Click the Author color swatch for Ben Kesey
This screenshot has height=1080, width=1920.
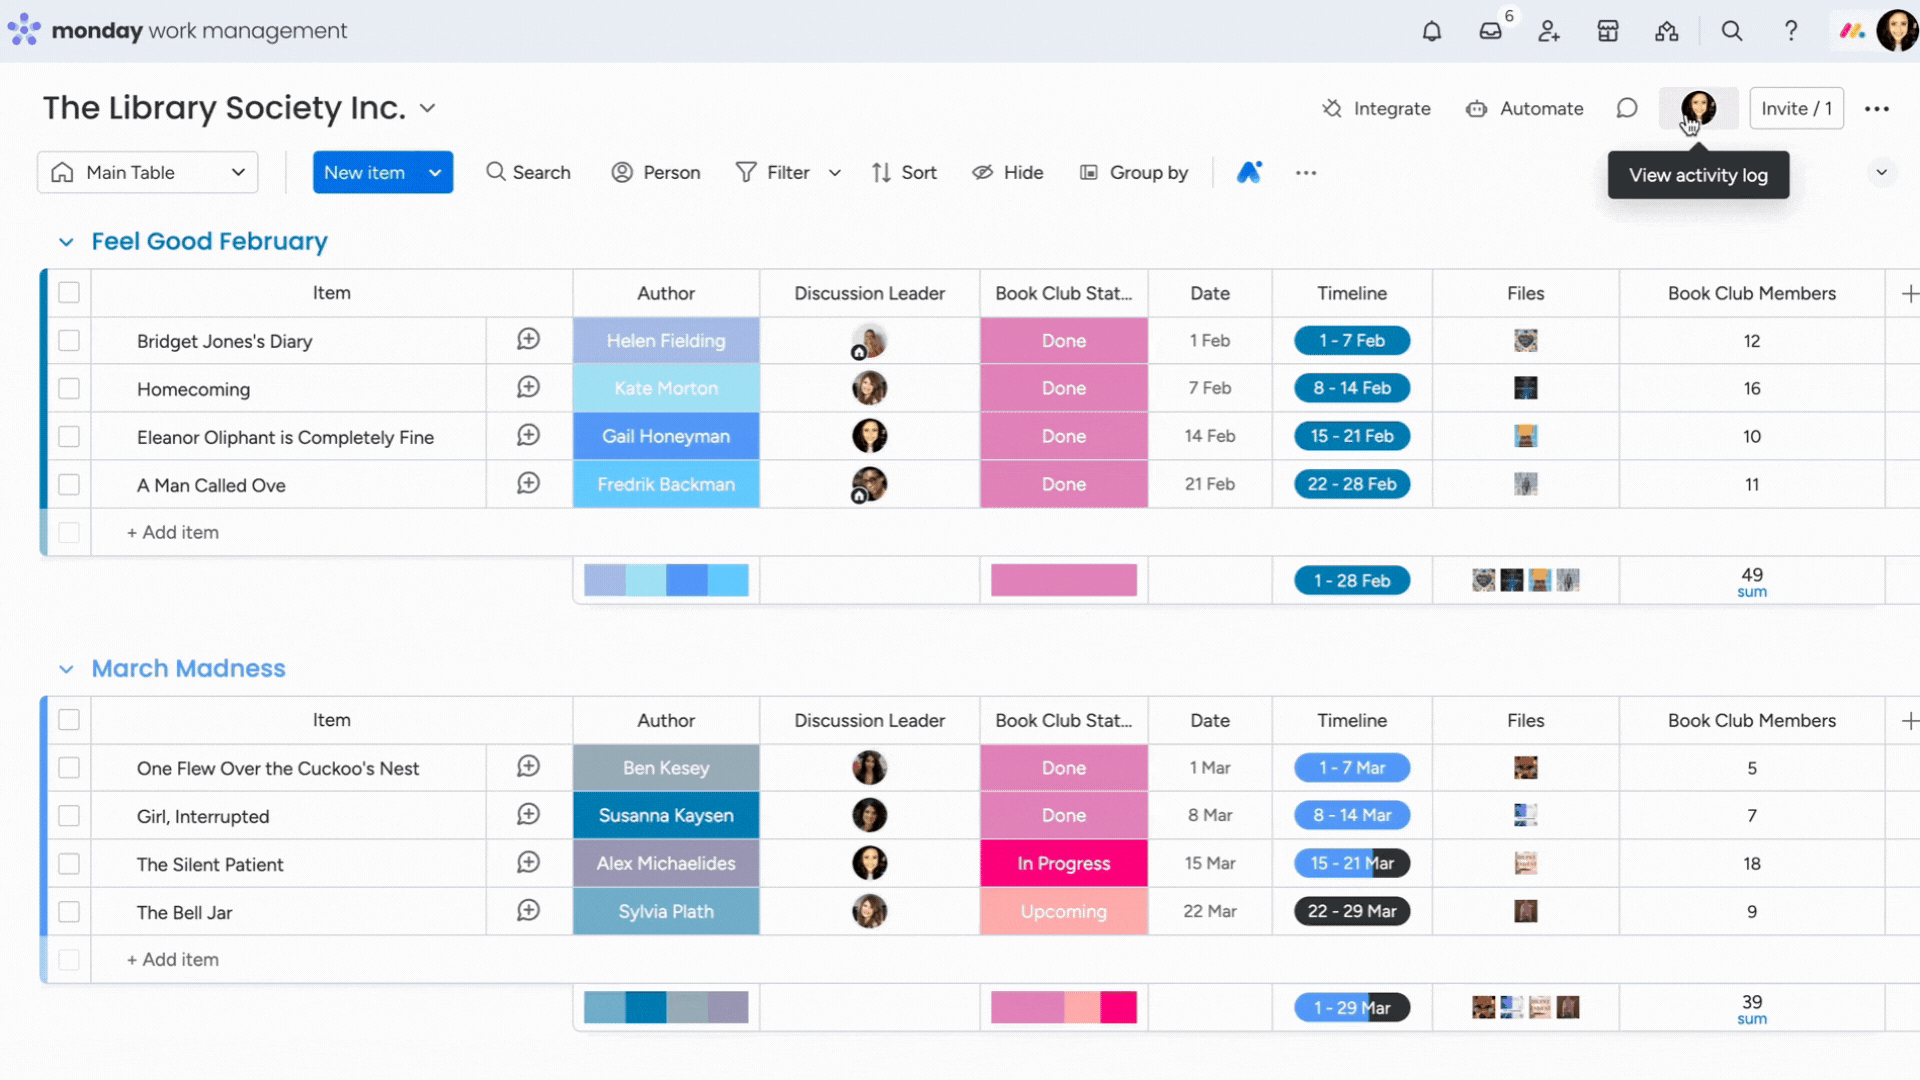[666, 767]
